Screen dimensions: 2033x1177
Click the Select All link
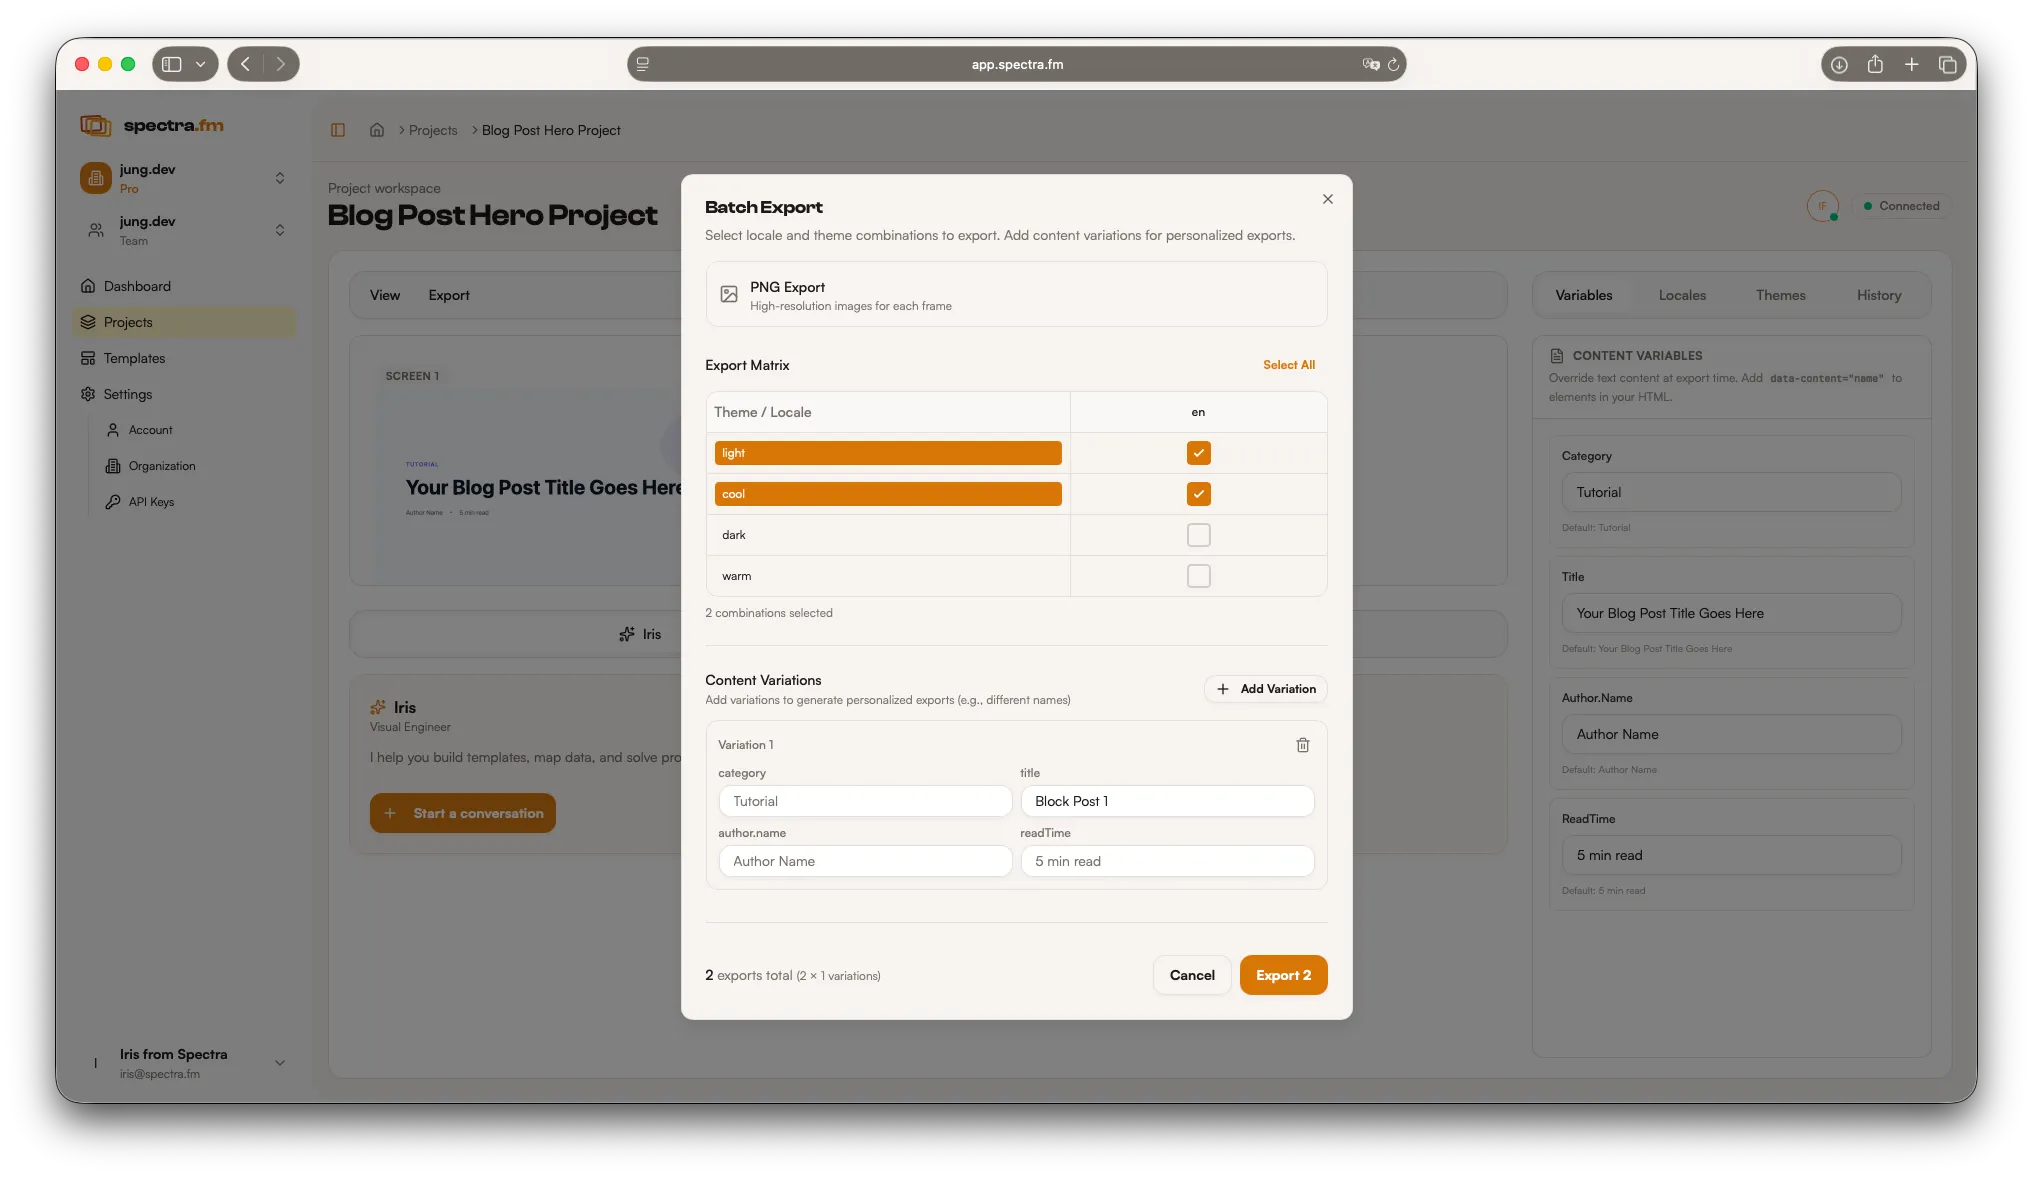point(1288,365)
